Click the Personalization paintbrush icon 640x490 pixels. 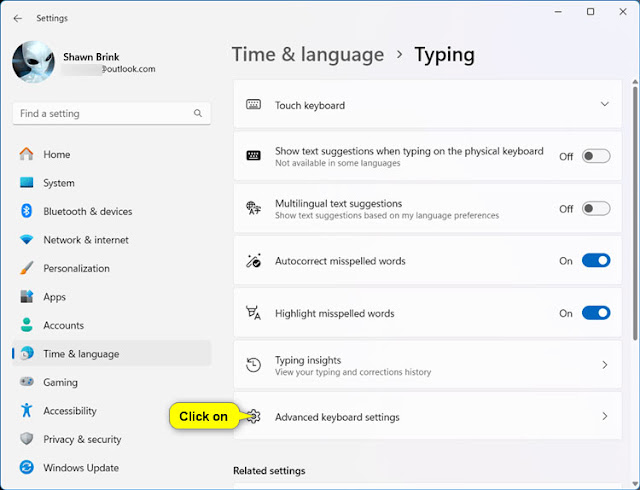click(27, 268)
